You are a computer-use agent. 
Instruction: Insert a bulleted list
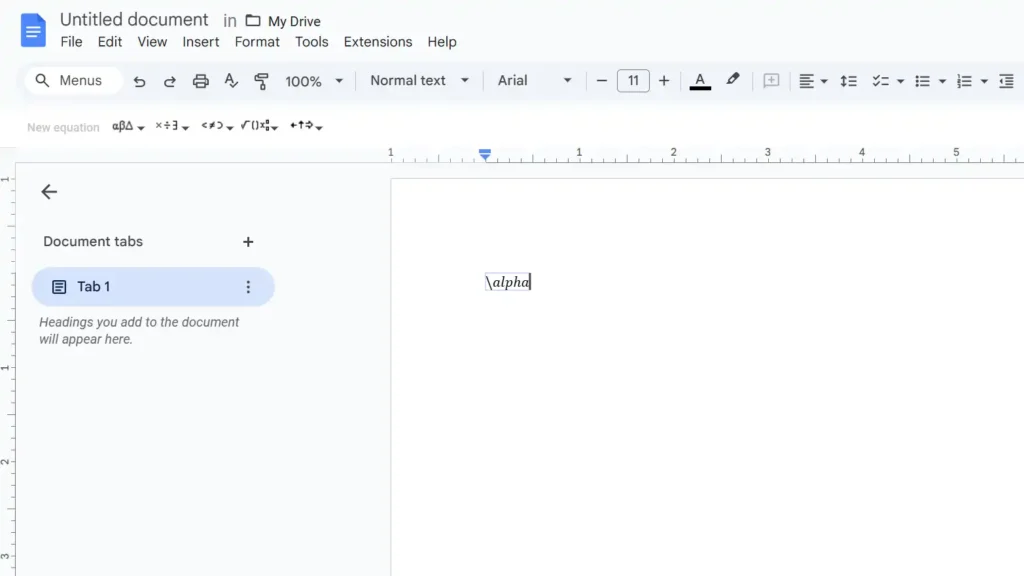922,81
